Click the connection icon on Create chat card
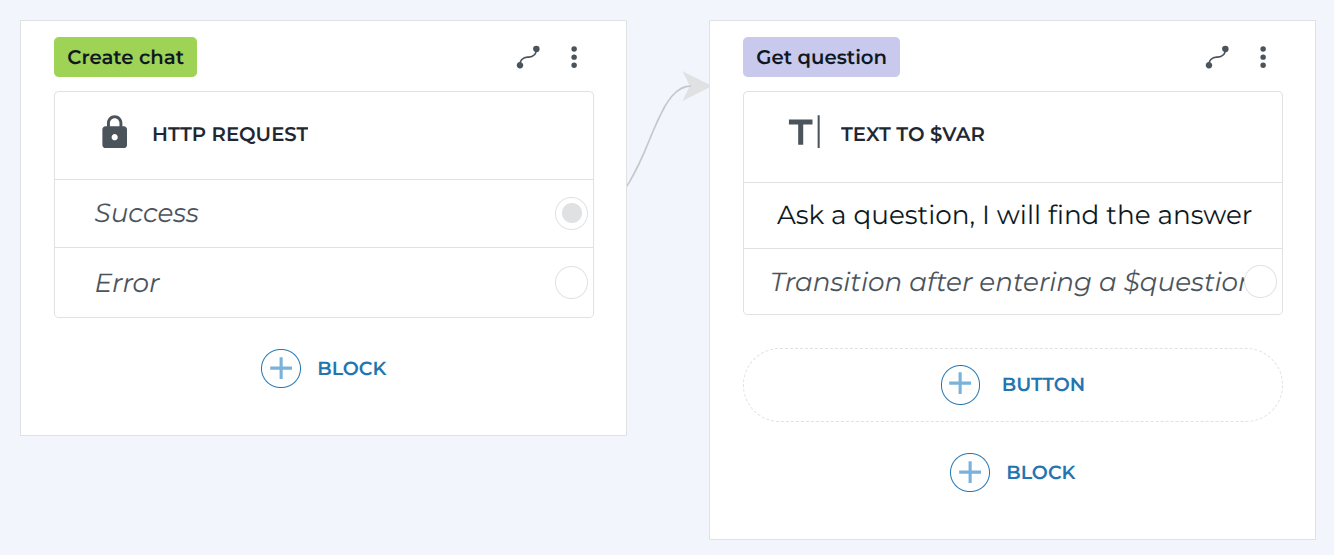Image resolution: width=1334 pixels, height=555 pixels. [x=528, y=58]
